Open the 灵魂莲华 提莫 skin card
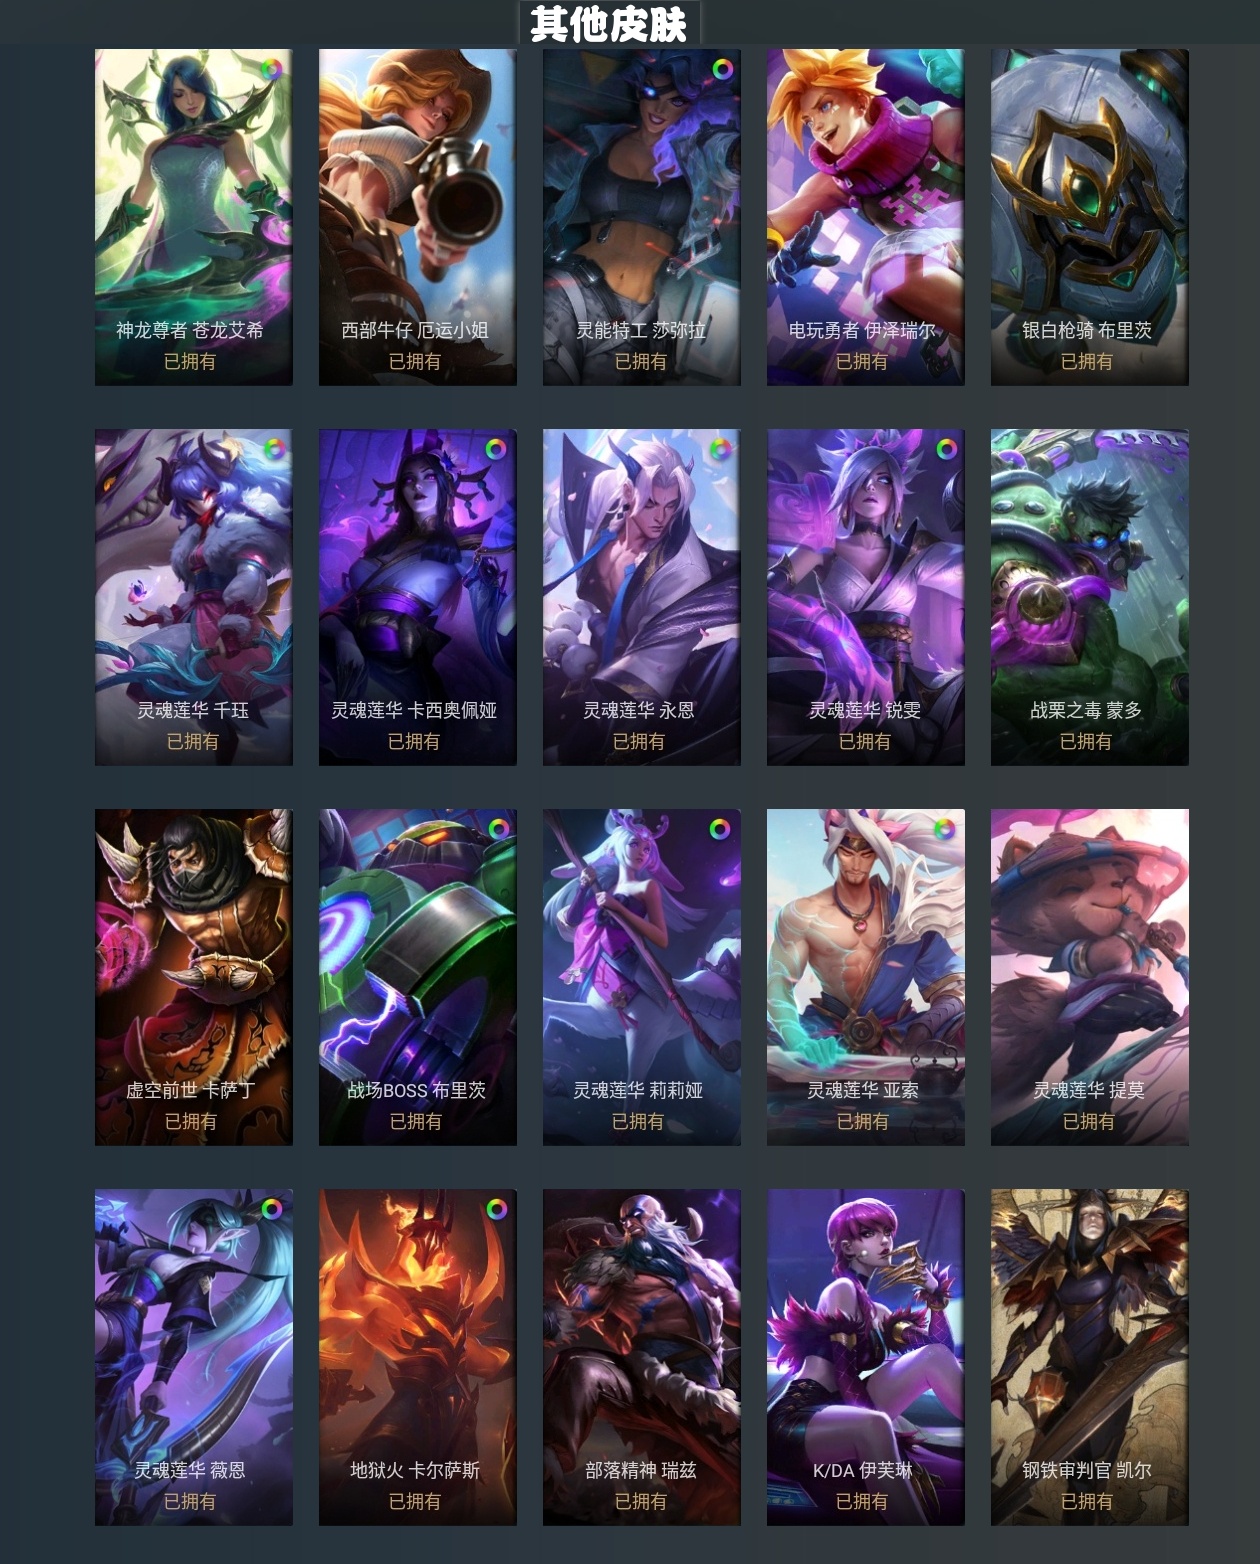Screen dimensions: 1260x1564 [x=1090, y=977]
